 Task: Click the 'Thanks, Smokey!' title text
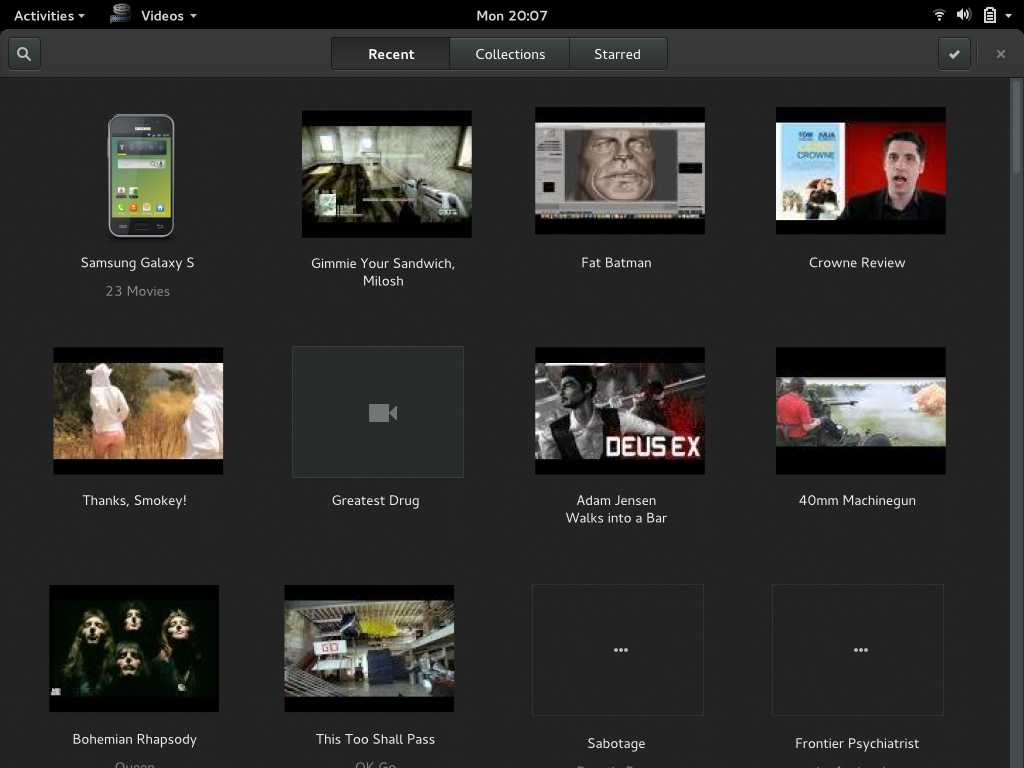135,500
